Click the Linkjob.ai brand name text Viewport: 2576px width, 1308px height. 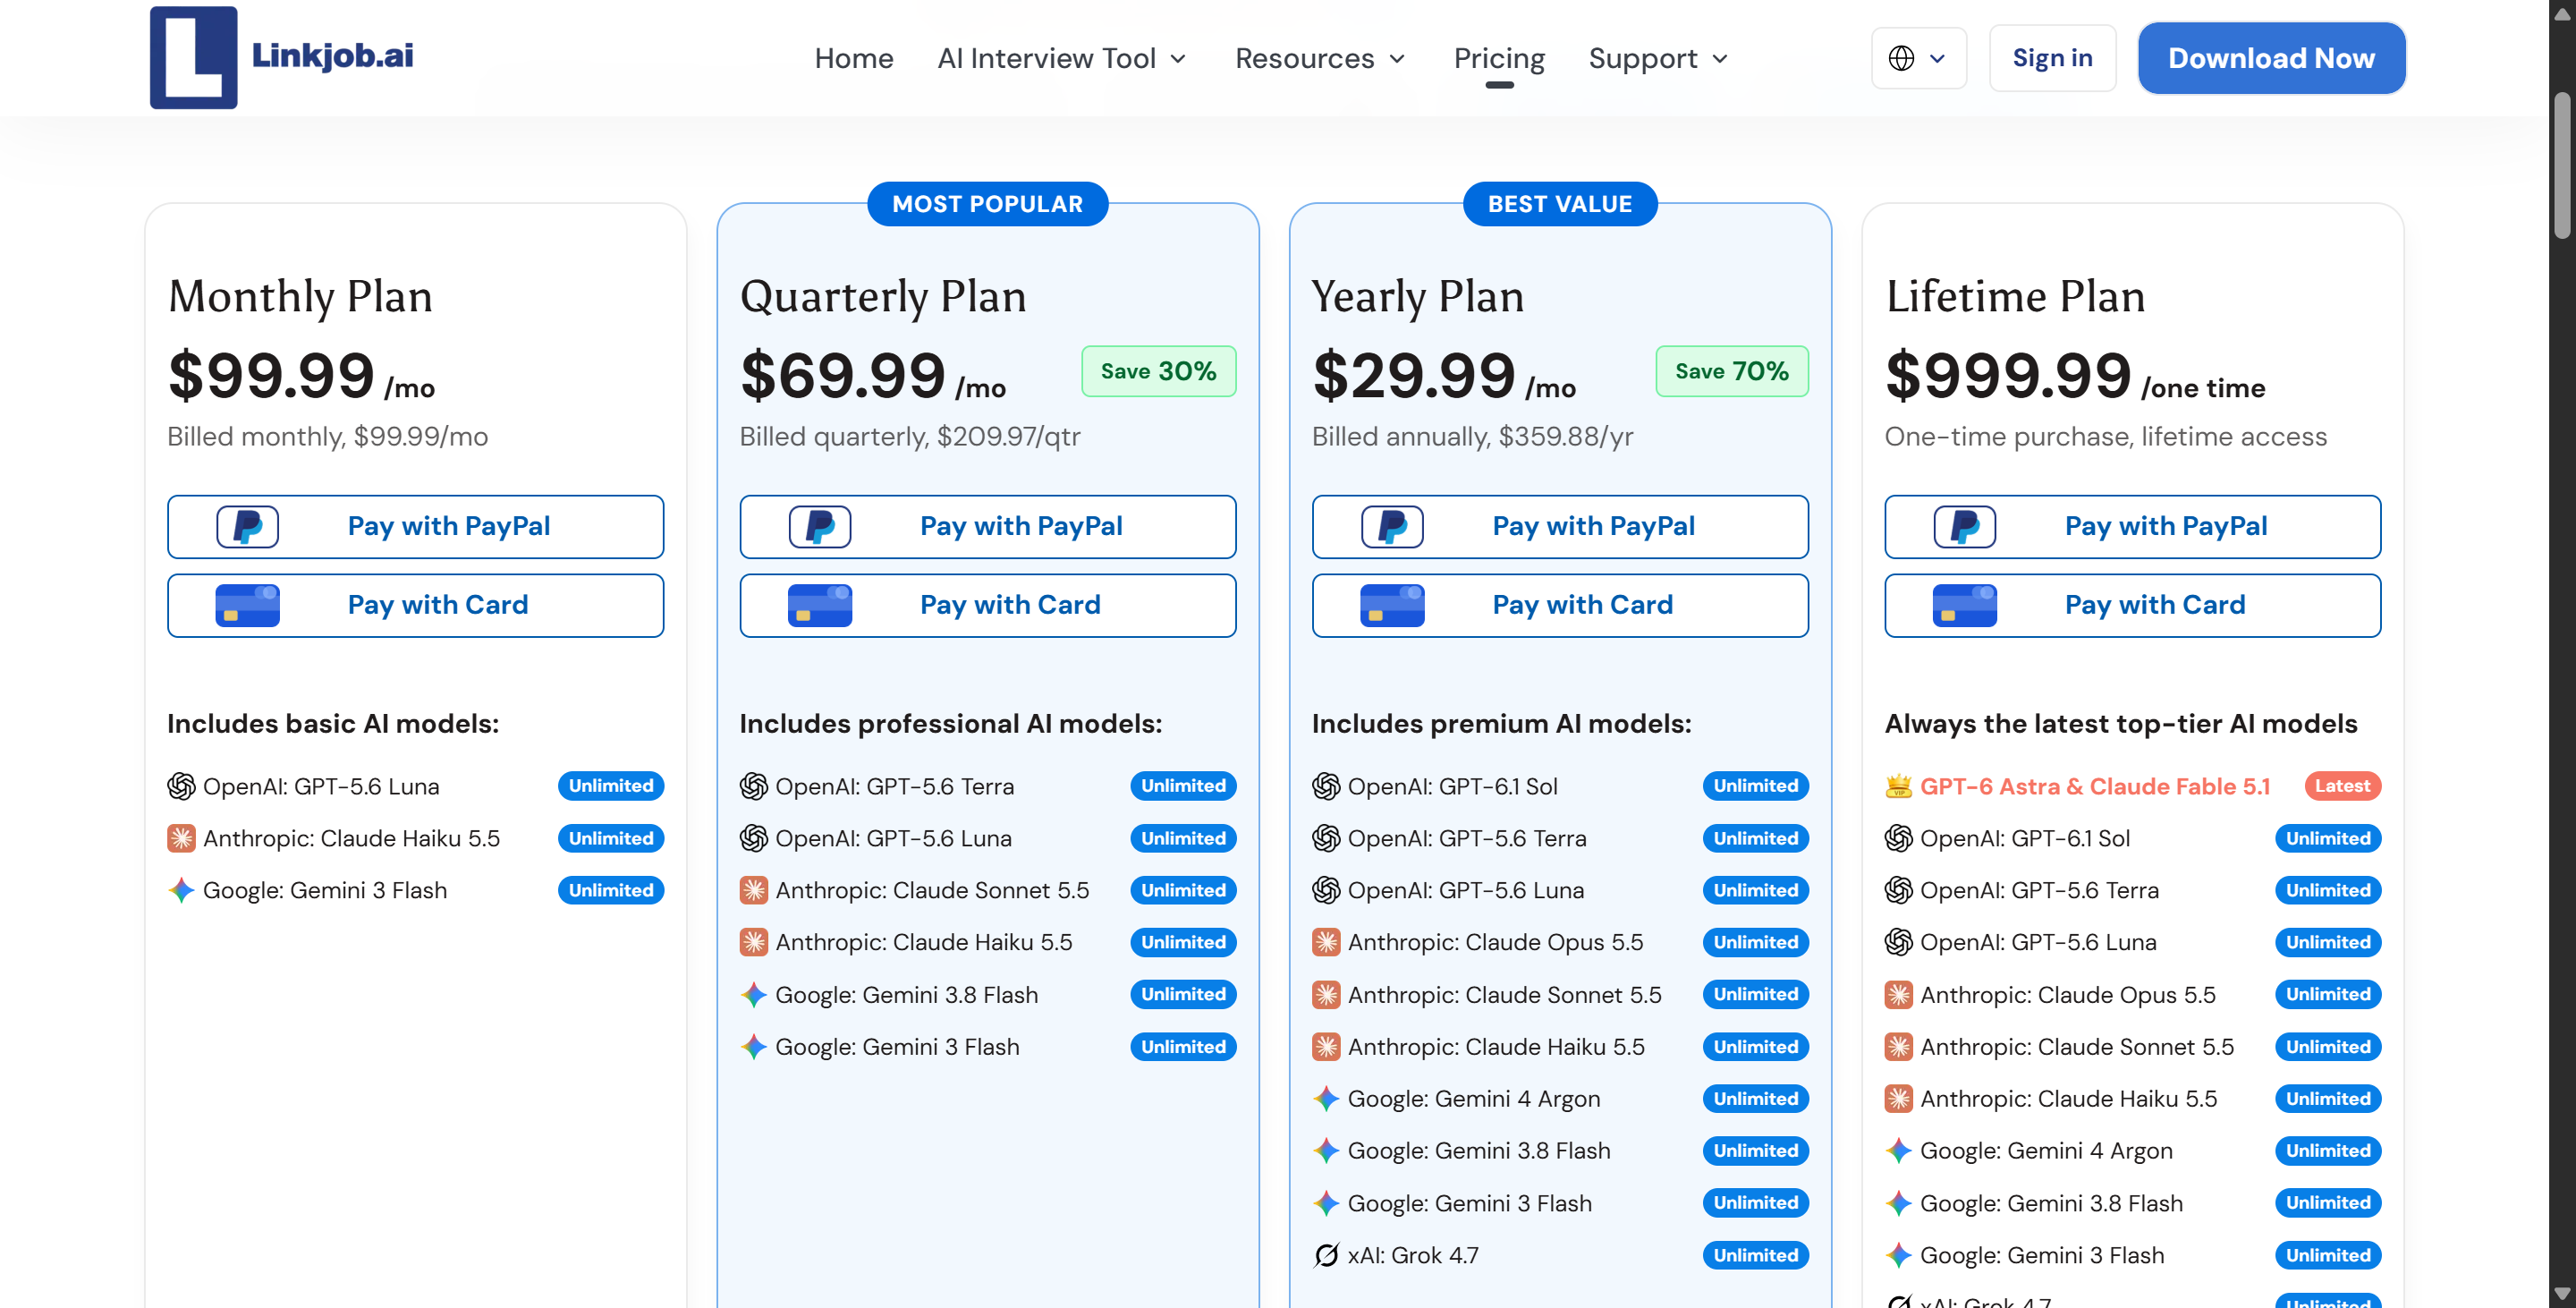[x=332, y=56]
